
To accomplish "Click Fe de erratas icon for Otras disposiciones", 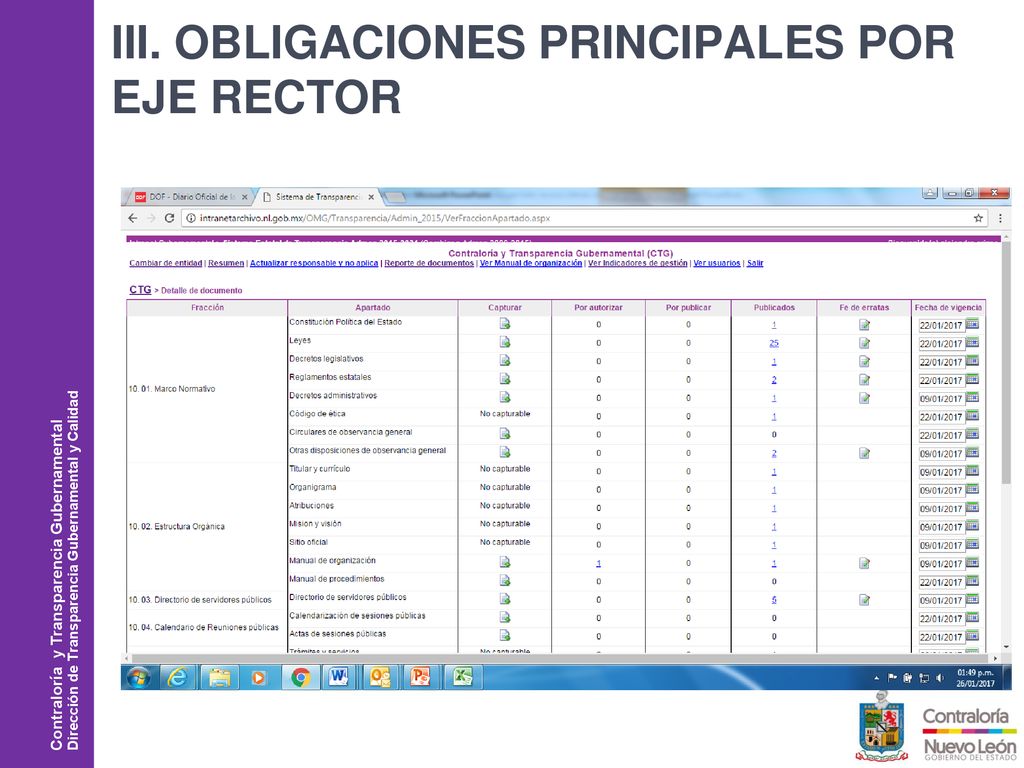I will click(x=864, y=453).
